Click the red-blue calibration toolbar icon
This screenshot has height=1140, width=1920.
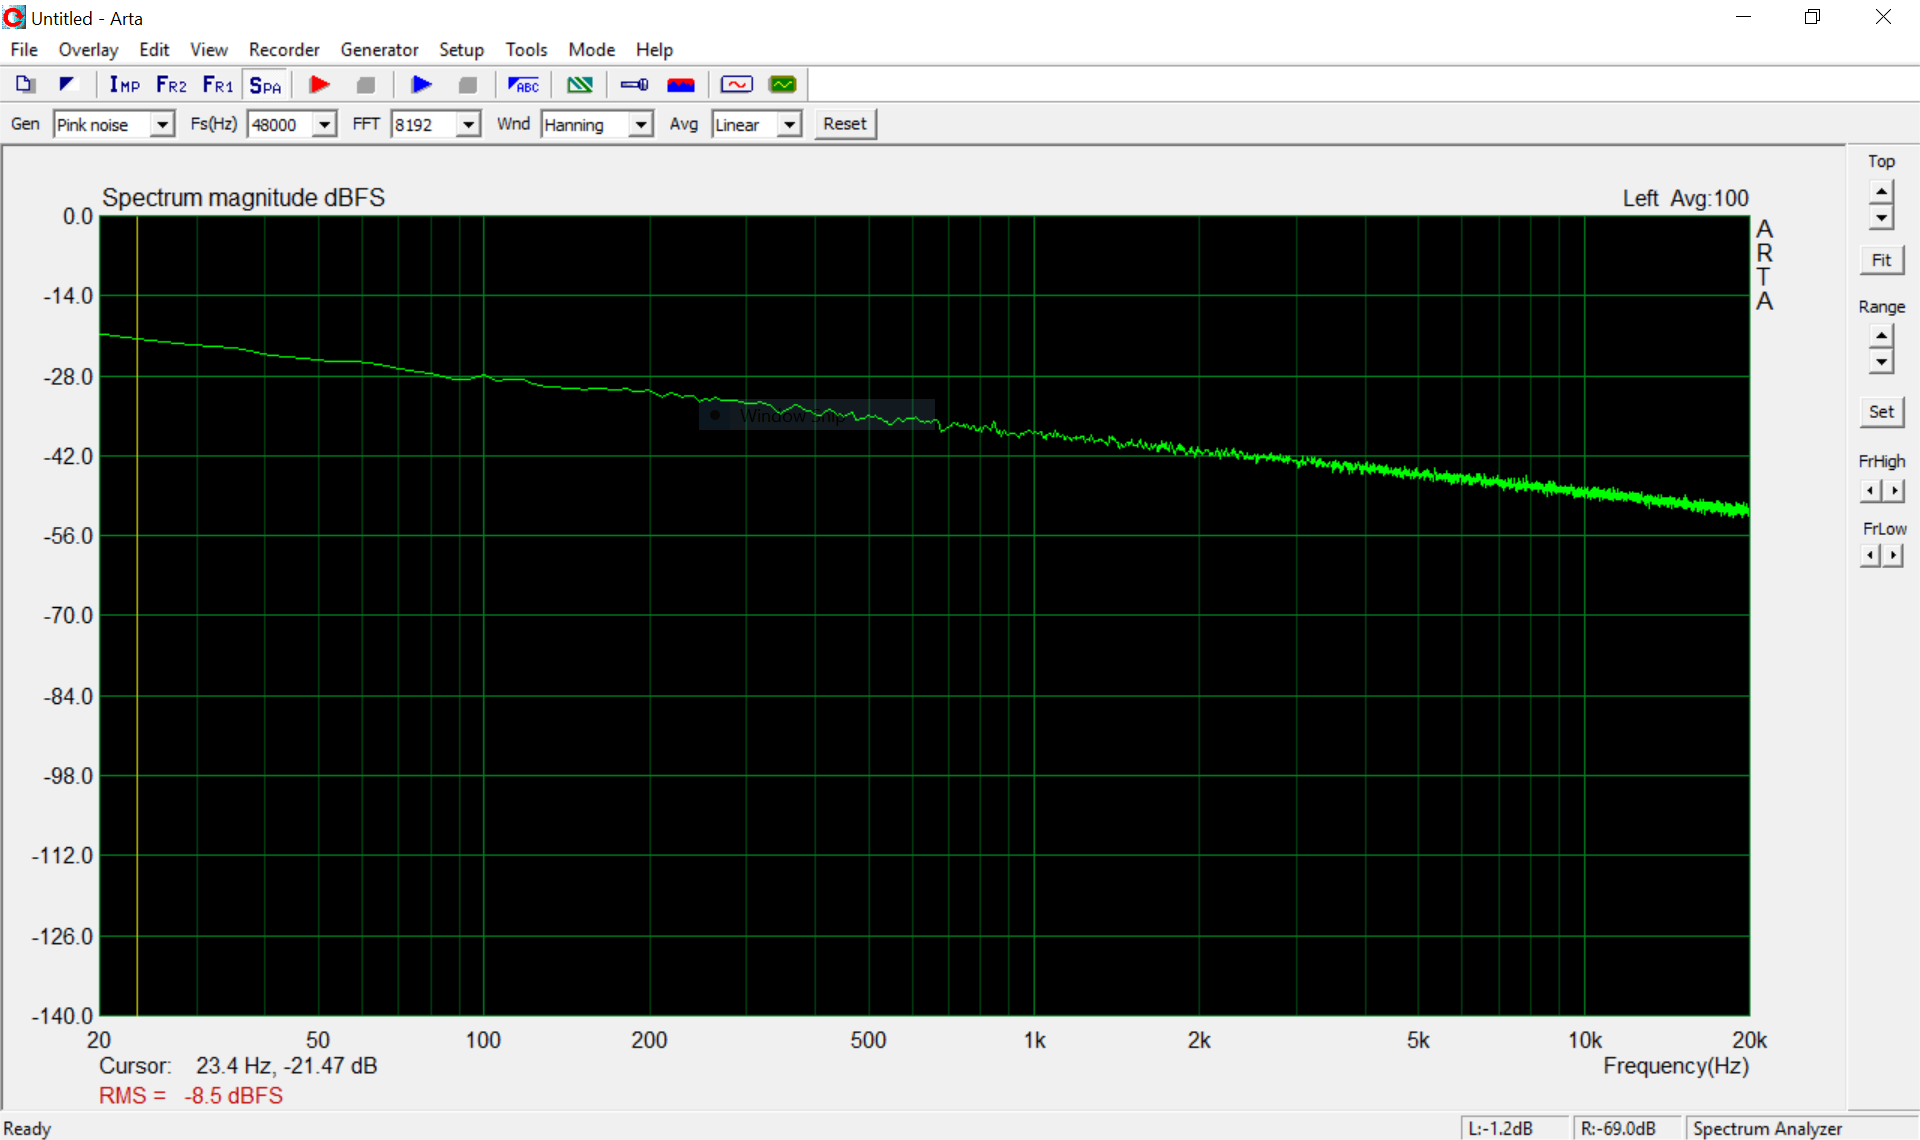pyautogui.click(x=680, y=85)
